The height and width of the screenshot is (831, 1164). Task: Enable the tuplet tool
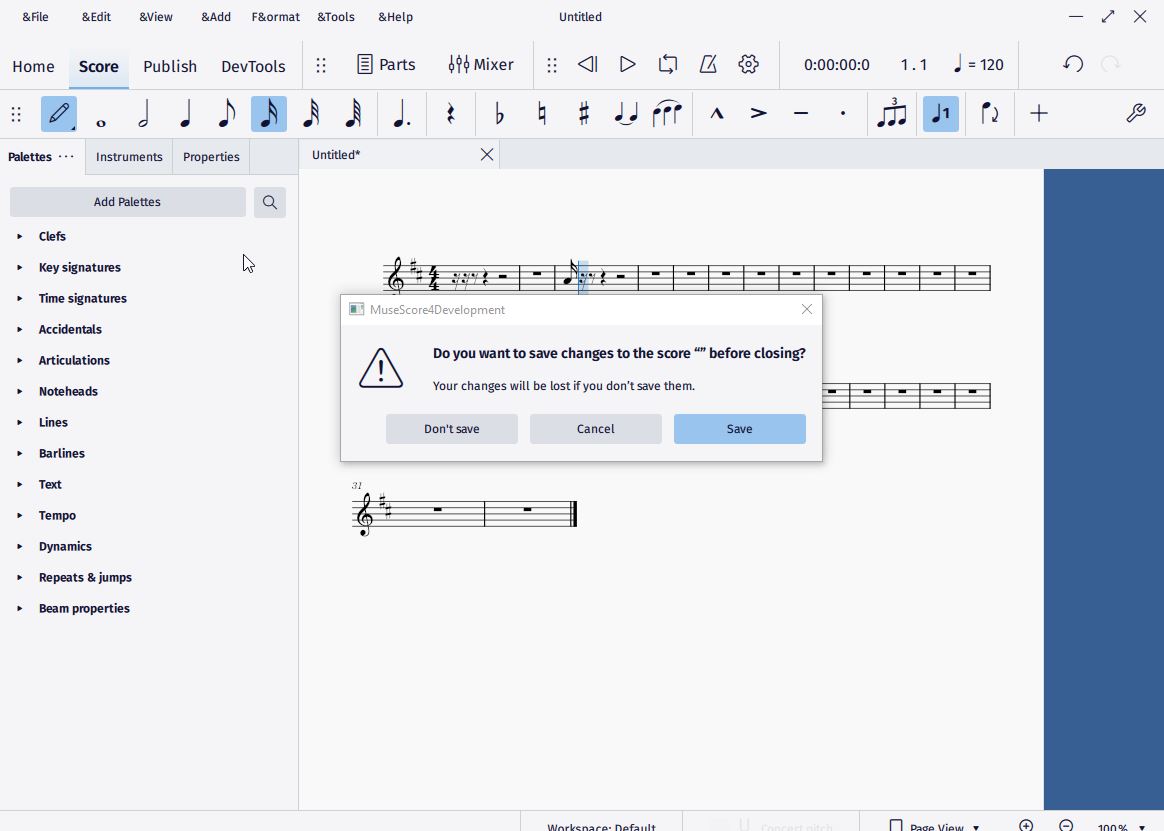coord(891,113)
